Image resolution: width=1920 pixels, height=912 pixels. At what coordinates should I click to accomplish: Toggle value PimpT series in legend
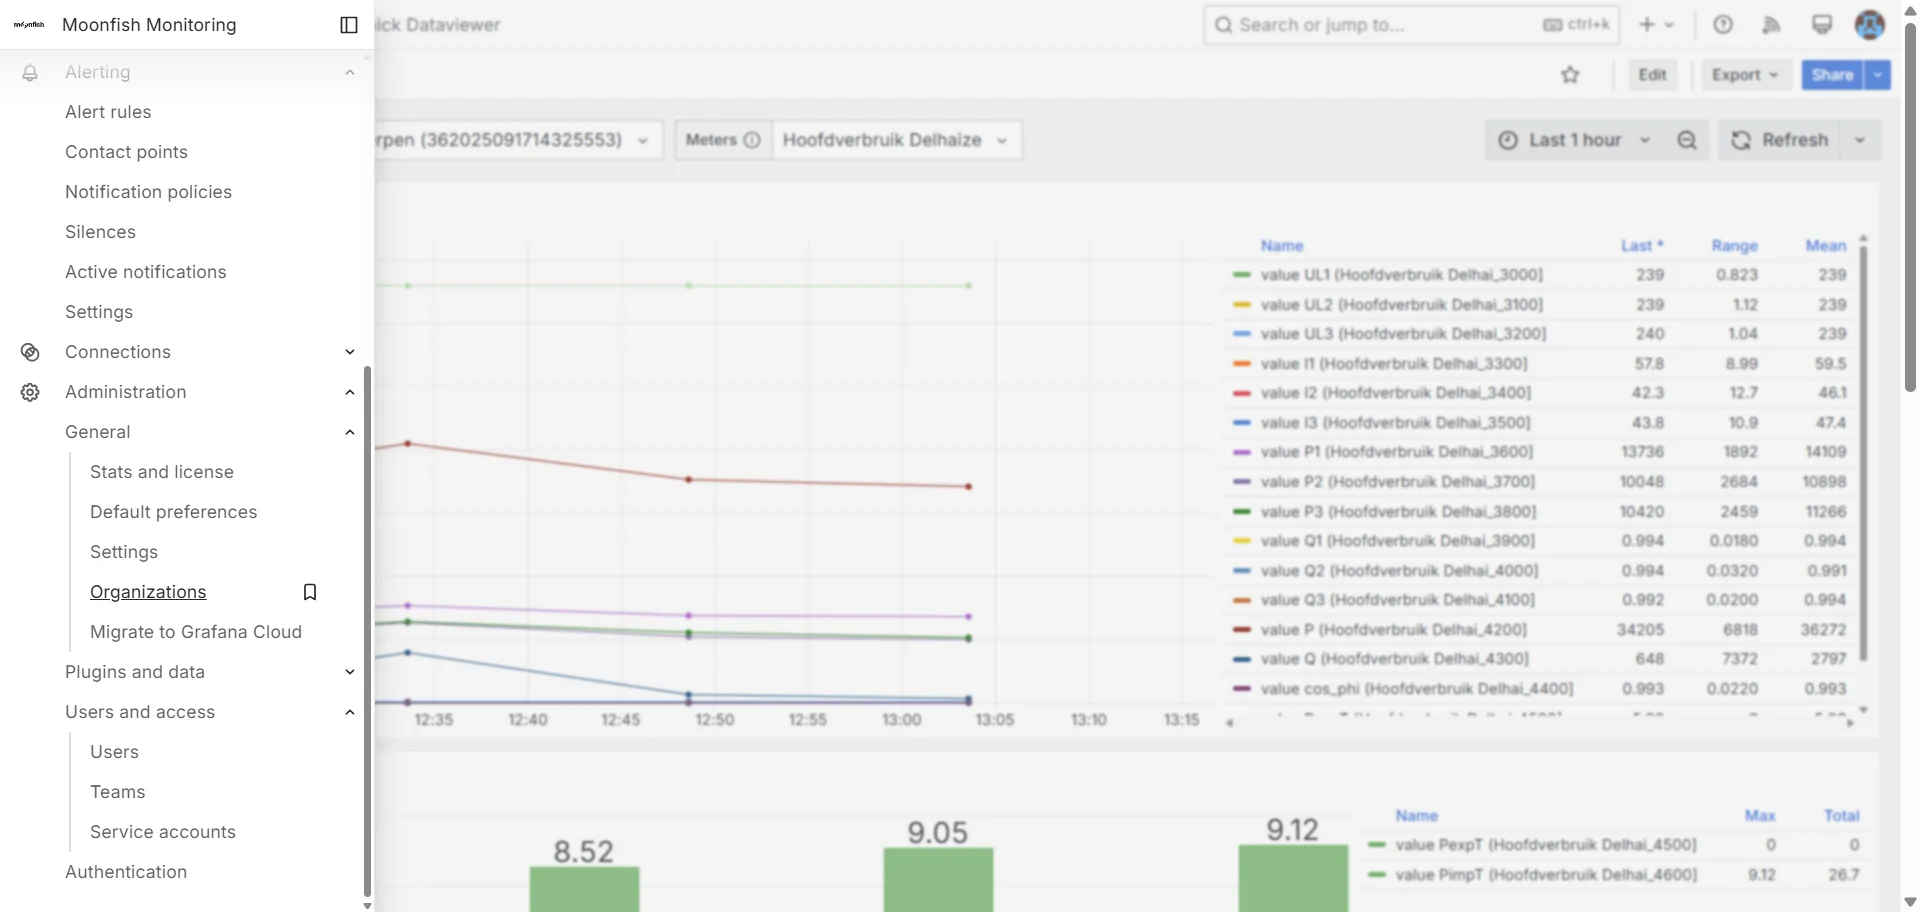1545,875
